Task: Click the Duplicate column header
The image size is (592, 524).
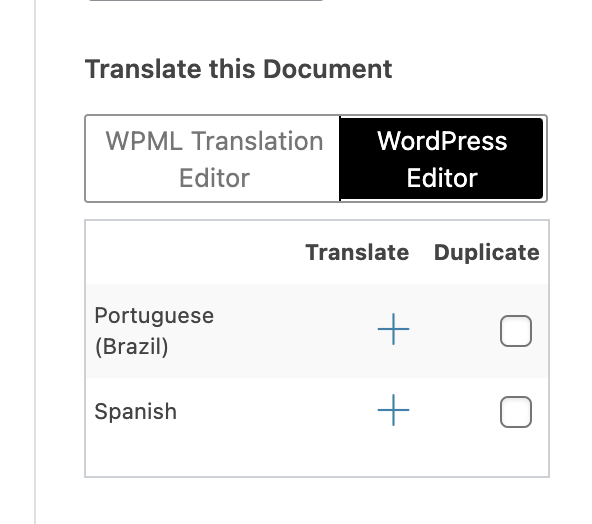Action: [486, 252]
